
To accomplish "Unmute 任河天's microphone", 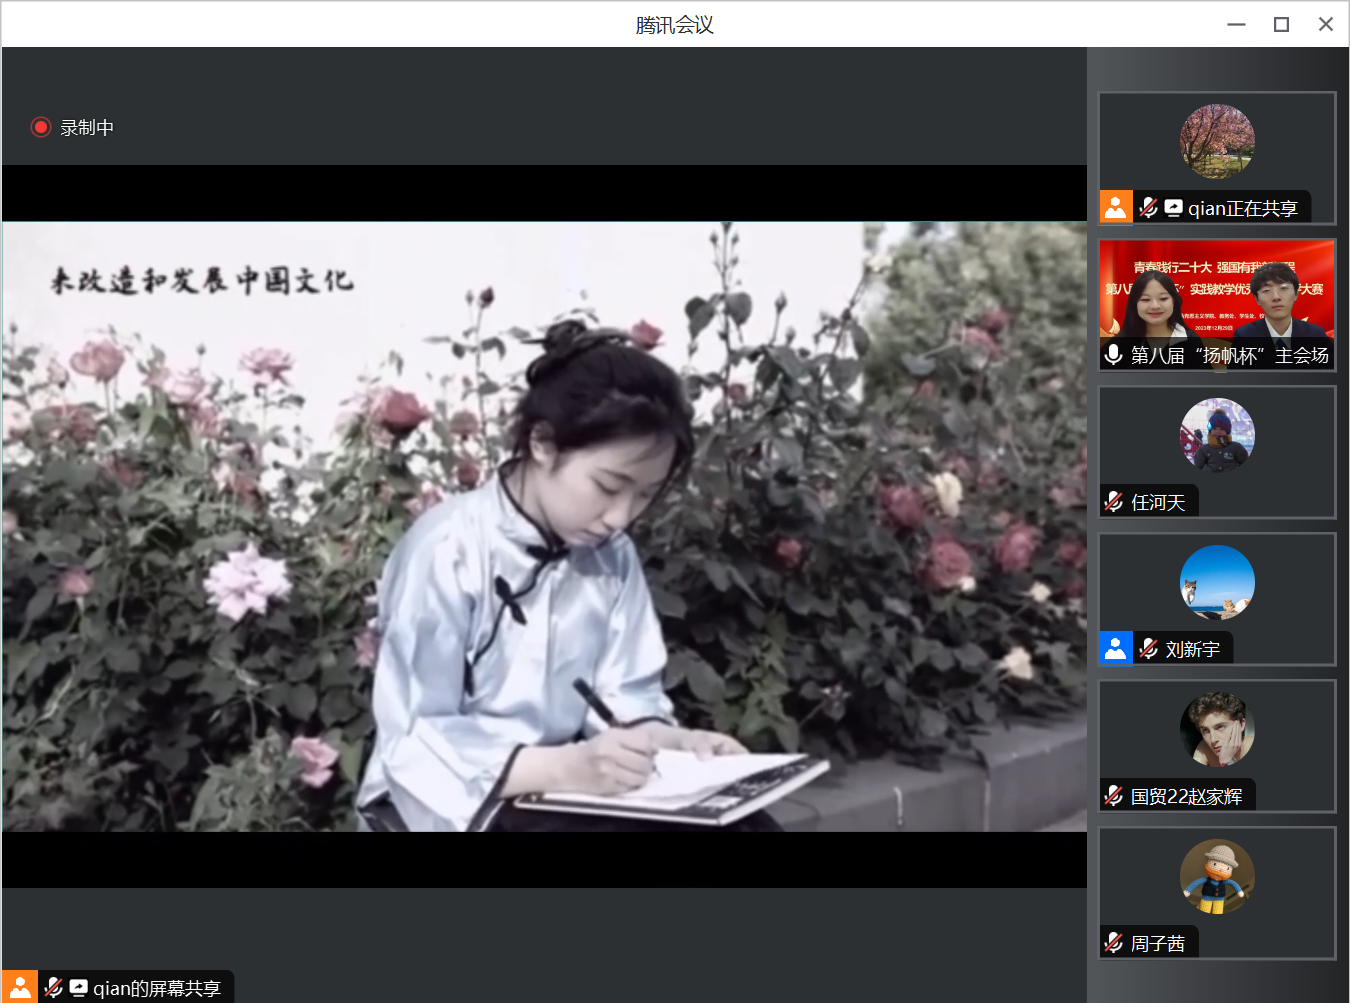I will [x=1113, y=501].
